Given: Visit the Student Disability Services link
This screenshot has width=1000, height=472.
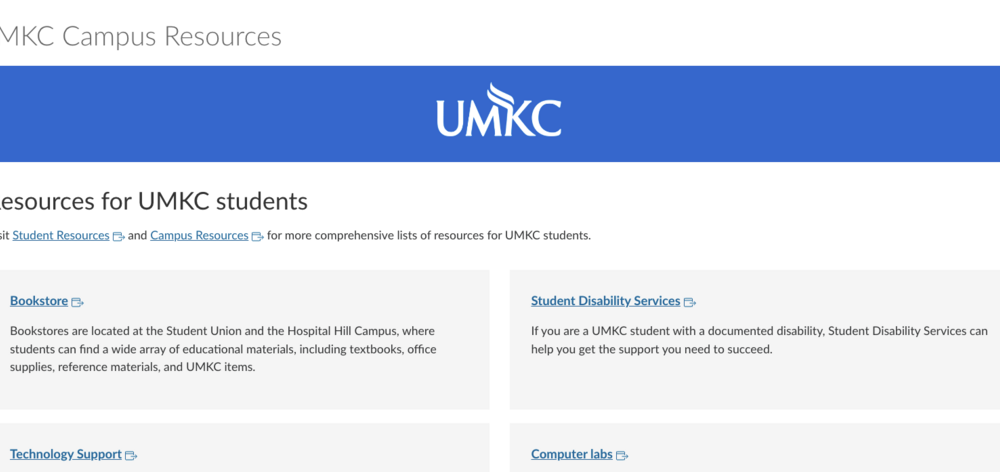Looking at the screenshot, I should (x=605, y=301).
